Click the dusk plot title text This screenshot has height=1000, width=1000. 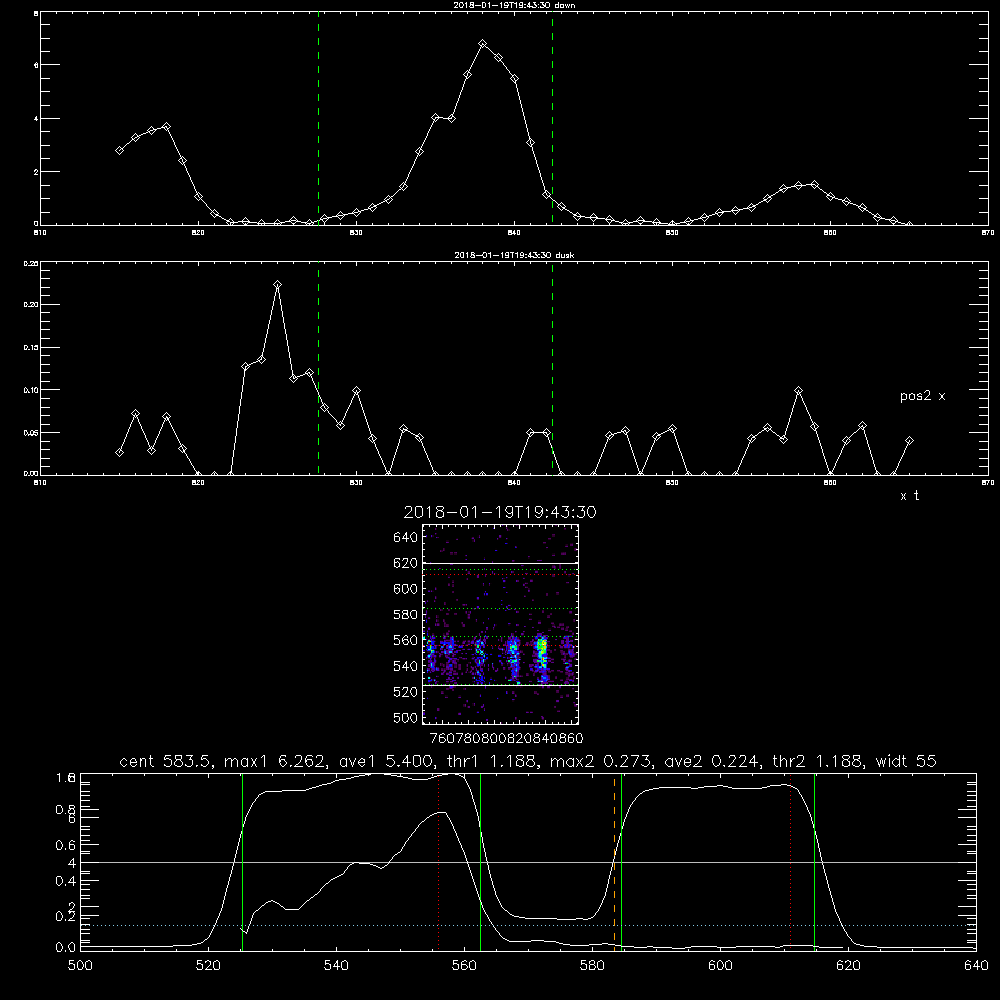click(514, 255)
